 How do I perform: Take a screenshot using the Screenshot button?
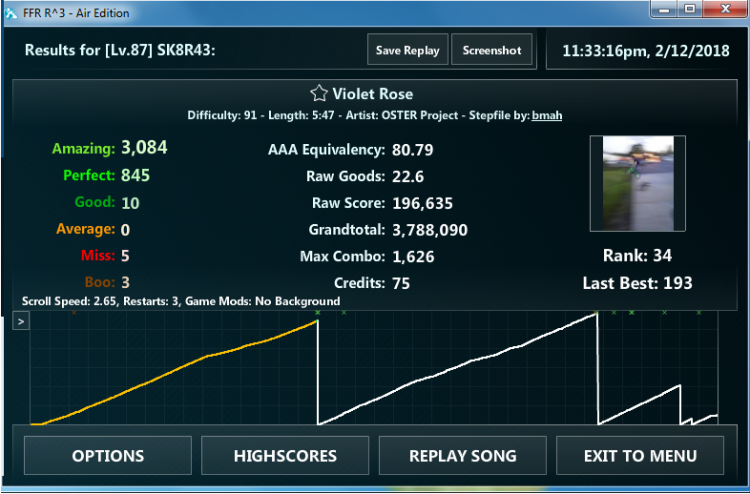tap(492, 50)
